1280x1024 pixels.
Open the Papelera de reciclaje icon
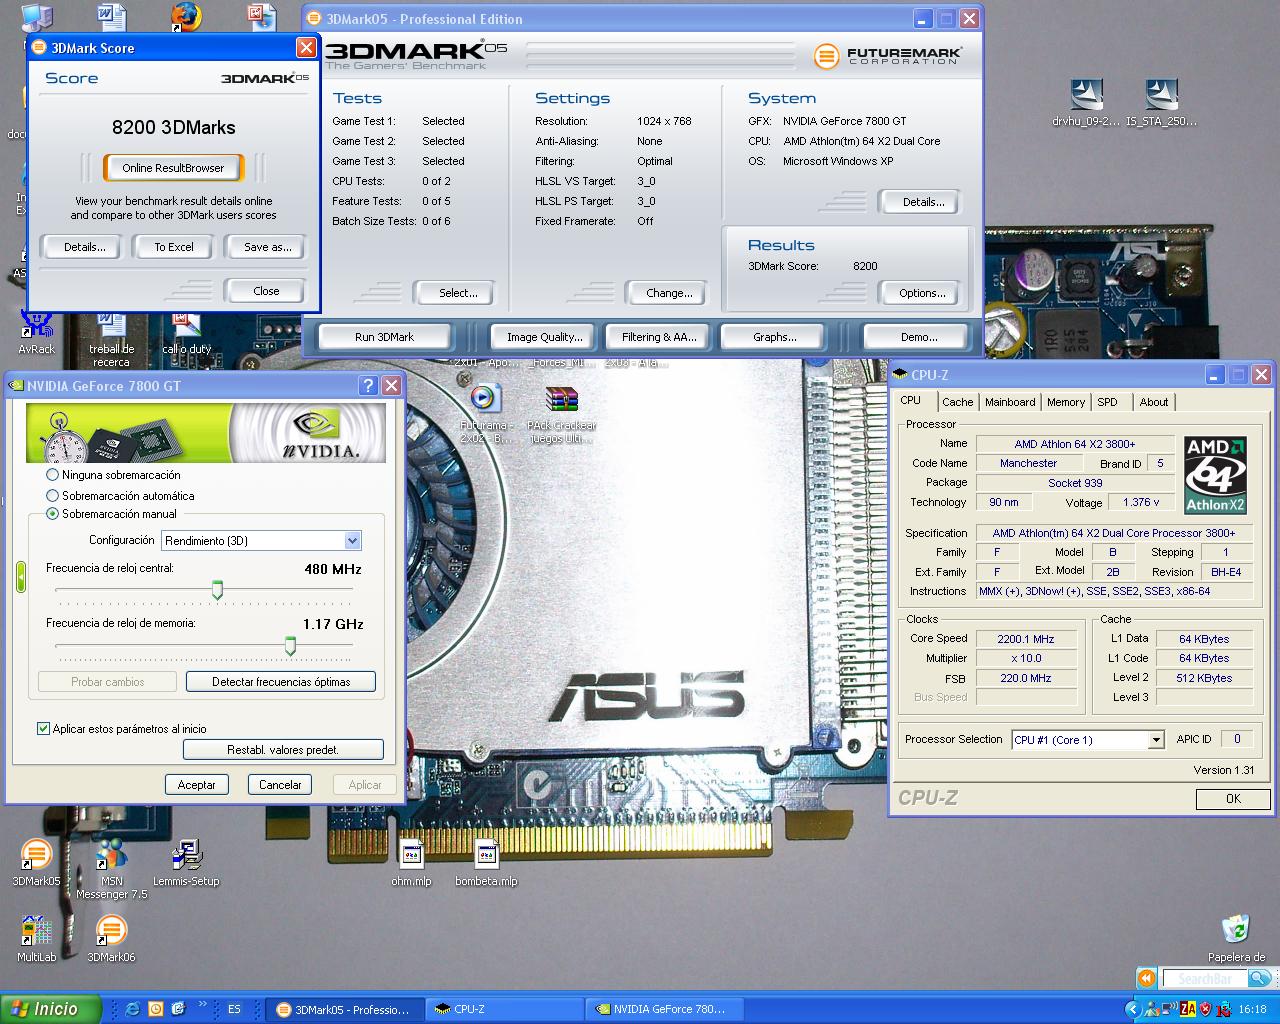(x=1236, y=930)
